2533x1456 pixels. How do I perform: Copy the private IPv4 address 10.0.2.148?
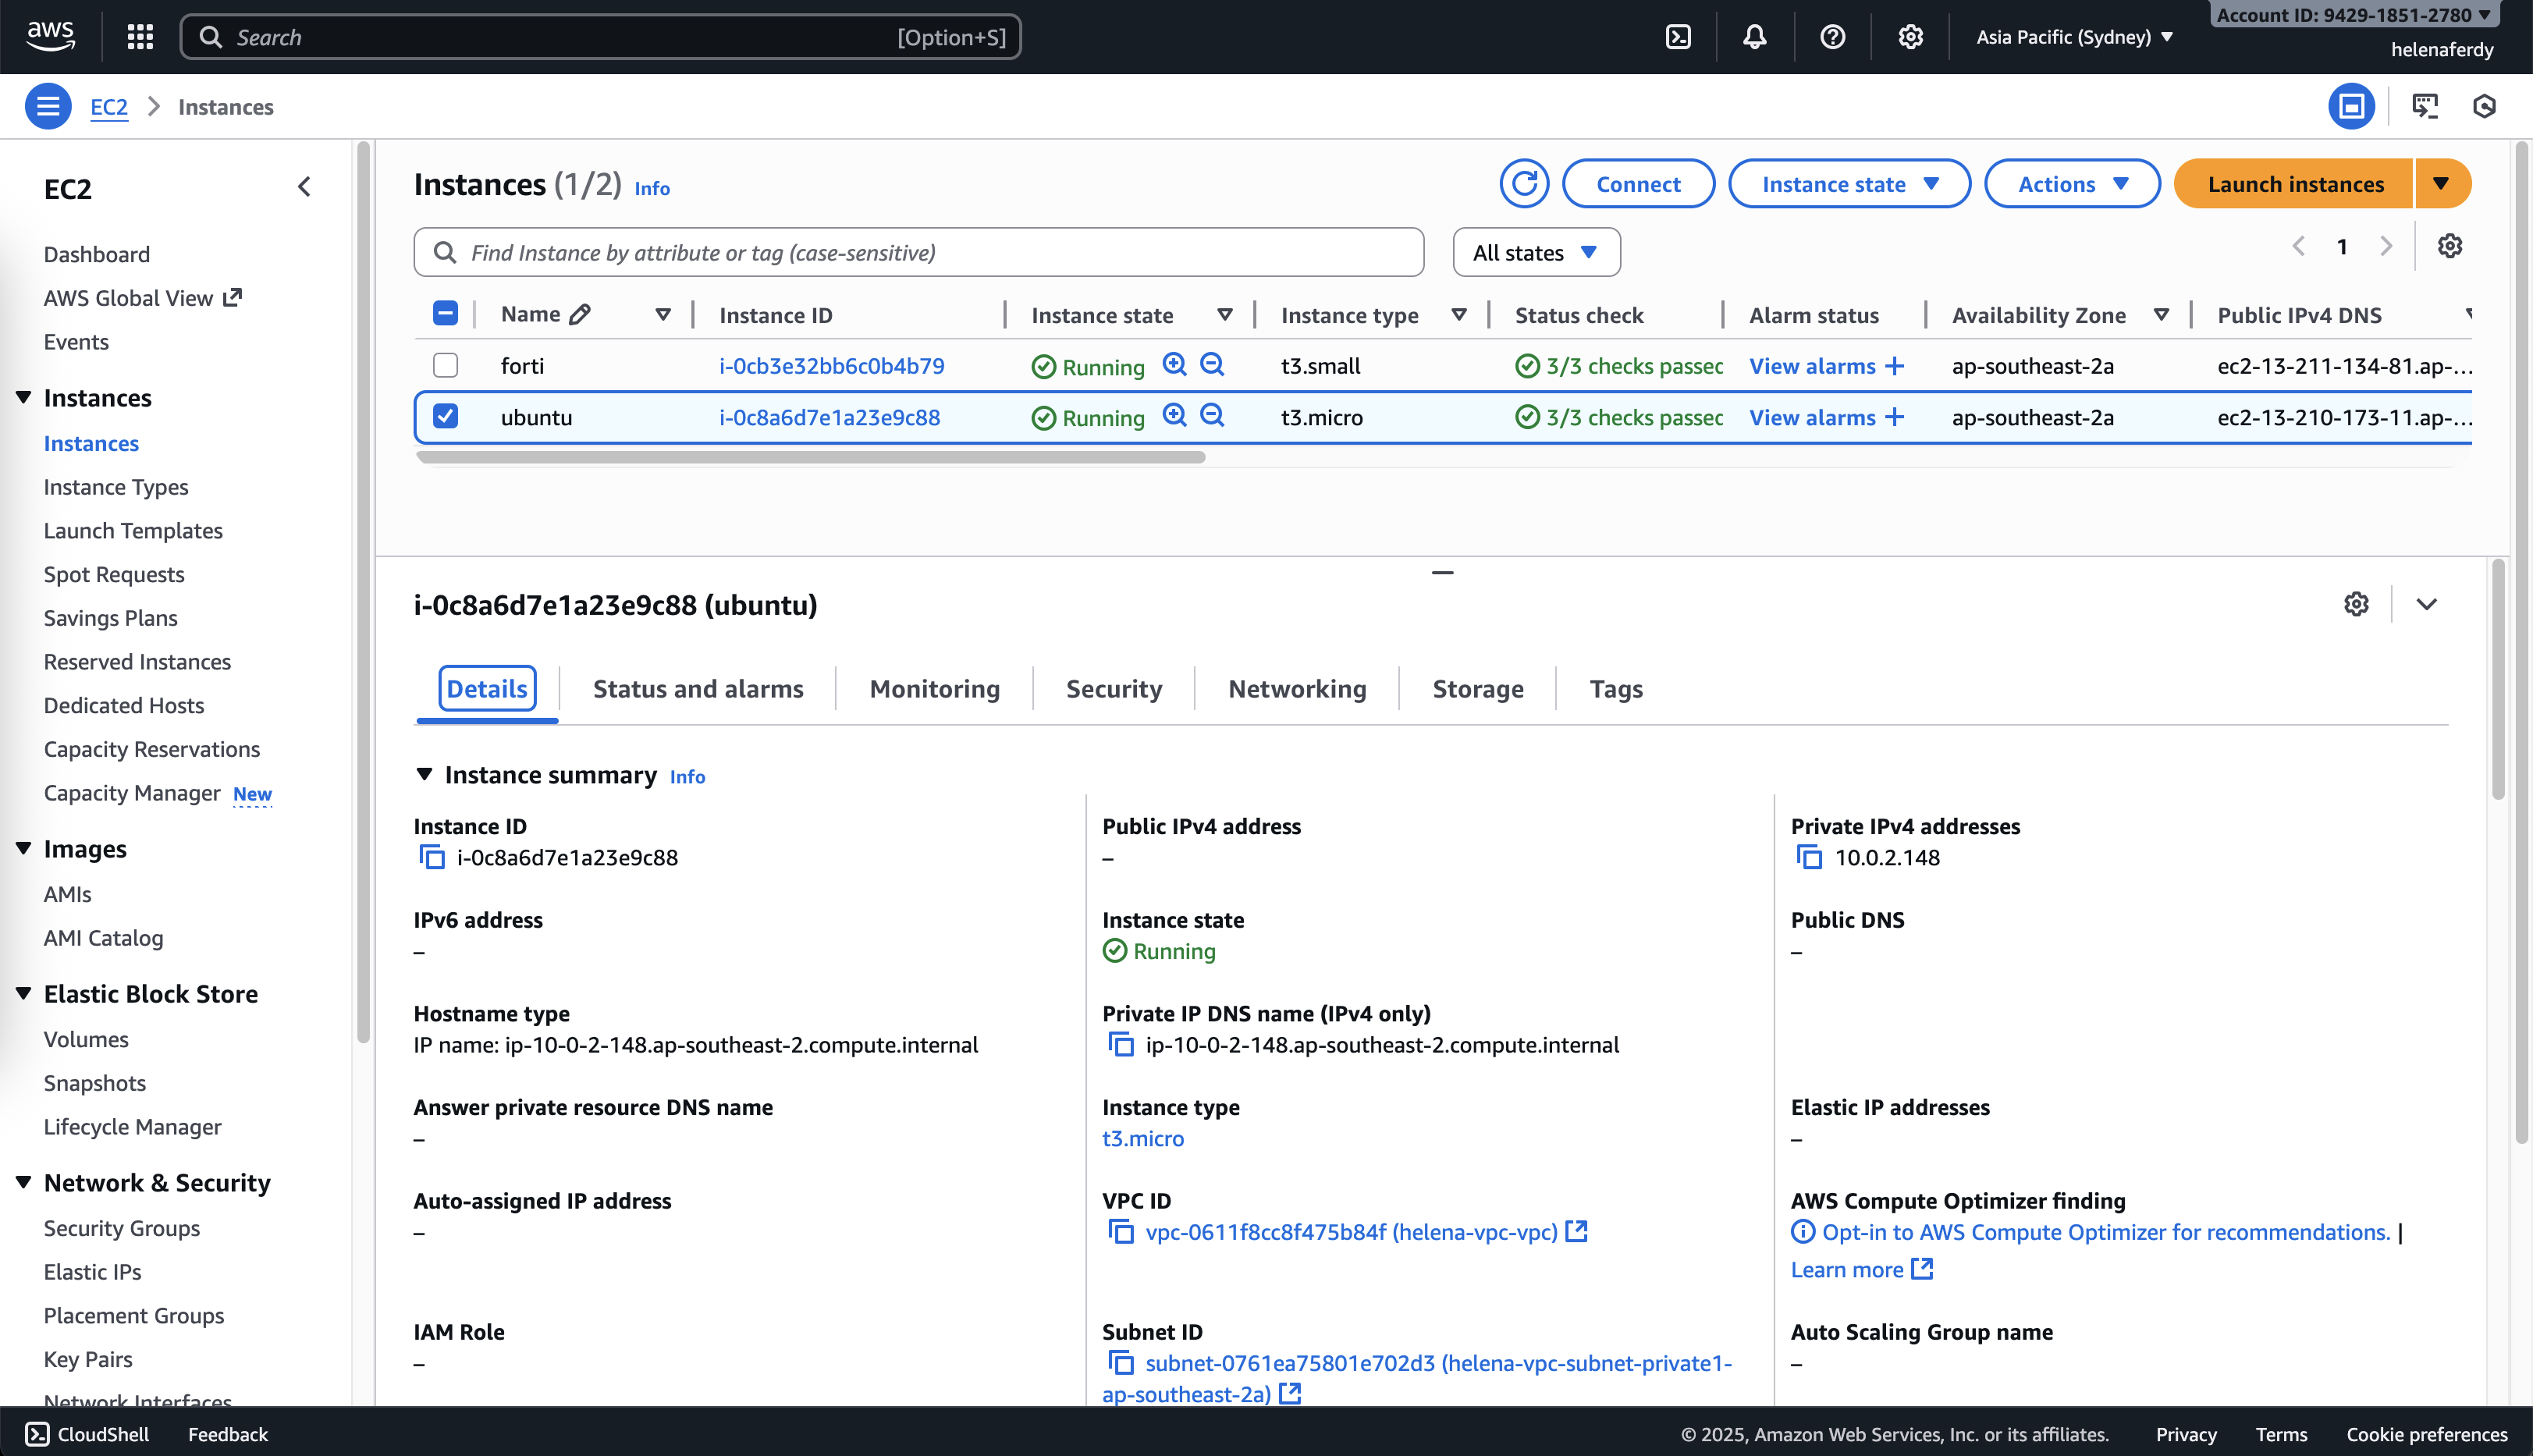pyautogui.click(x=1809, y=857)
